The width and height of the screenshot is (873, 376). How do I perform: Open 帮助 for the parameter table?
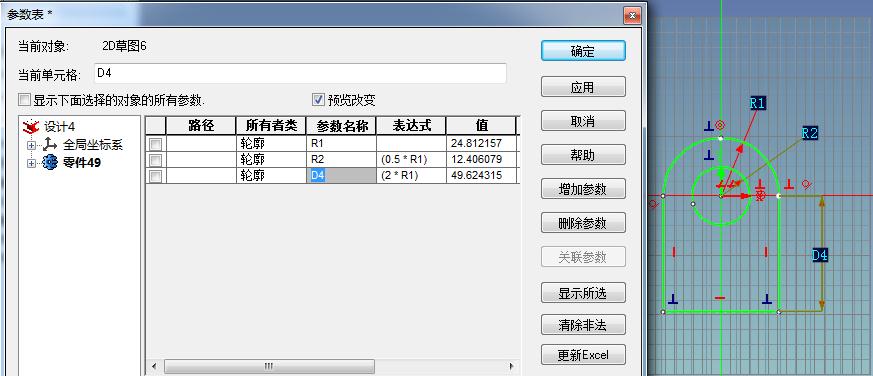583,155
